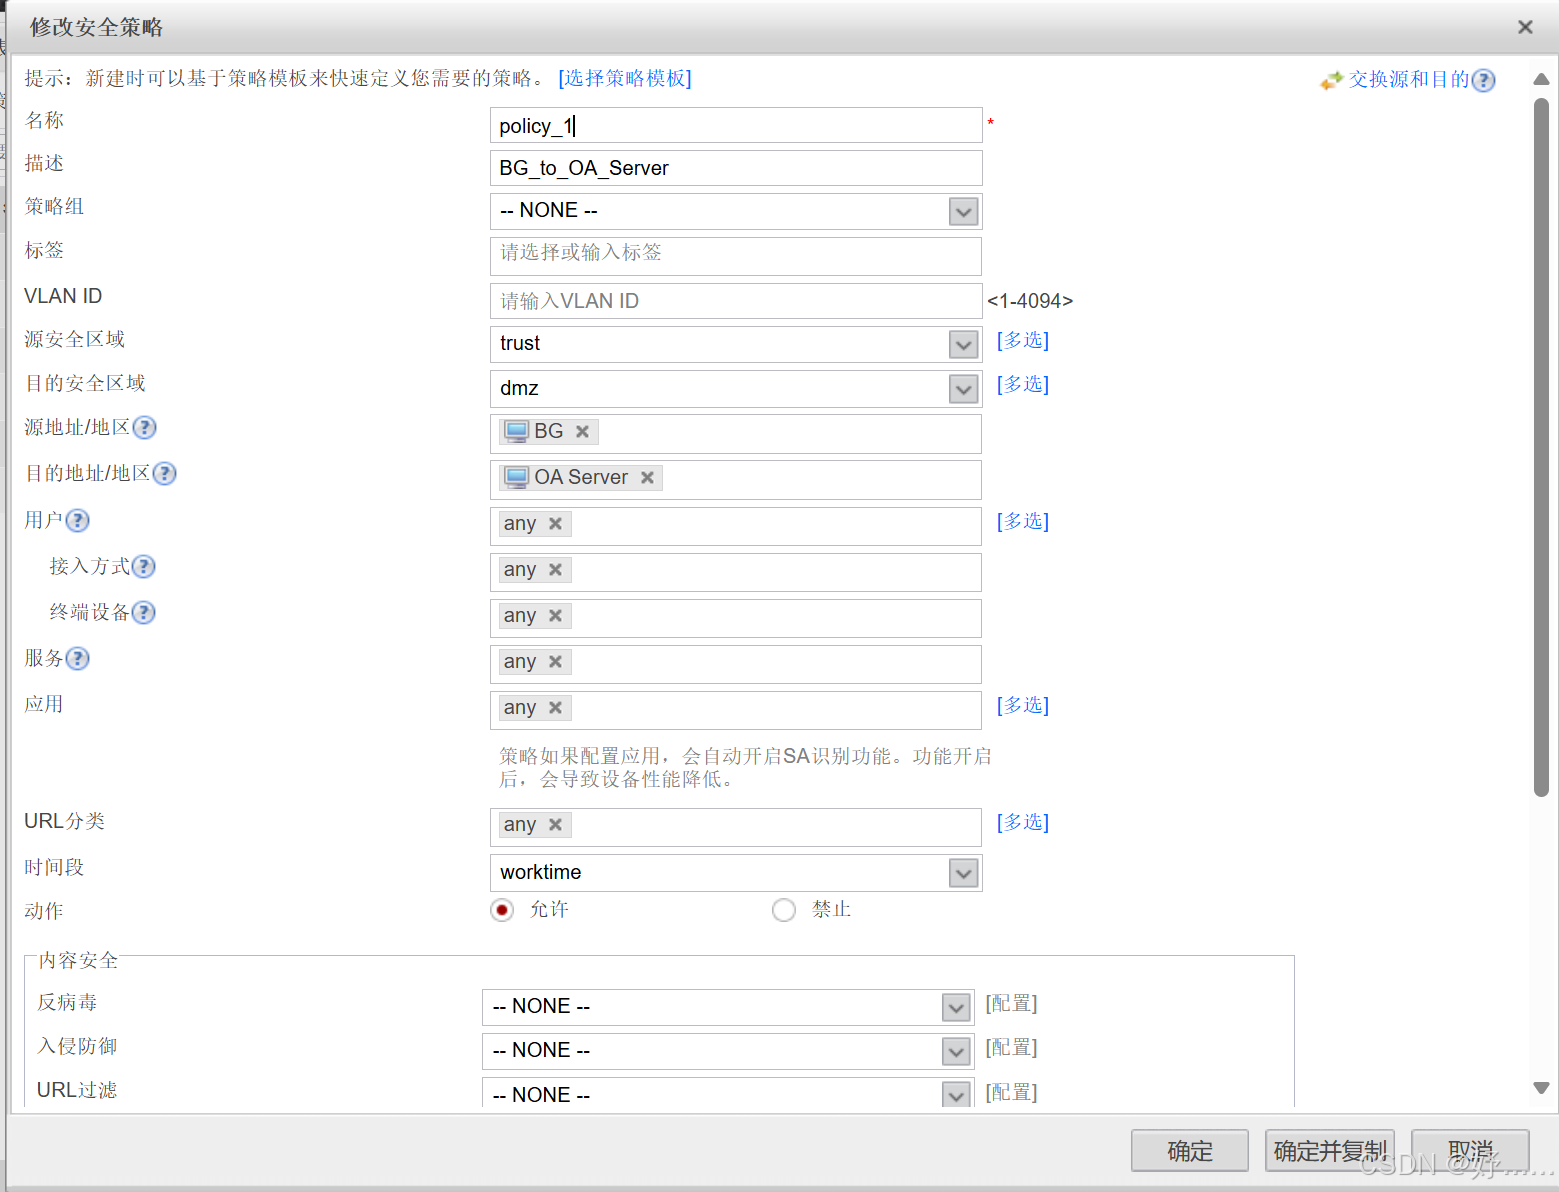Remove the any tag in 服务 field
This screenshot has width=1559, height=1192.
point(555,662)
